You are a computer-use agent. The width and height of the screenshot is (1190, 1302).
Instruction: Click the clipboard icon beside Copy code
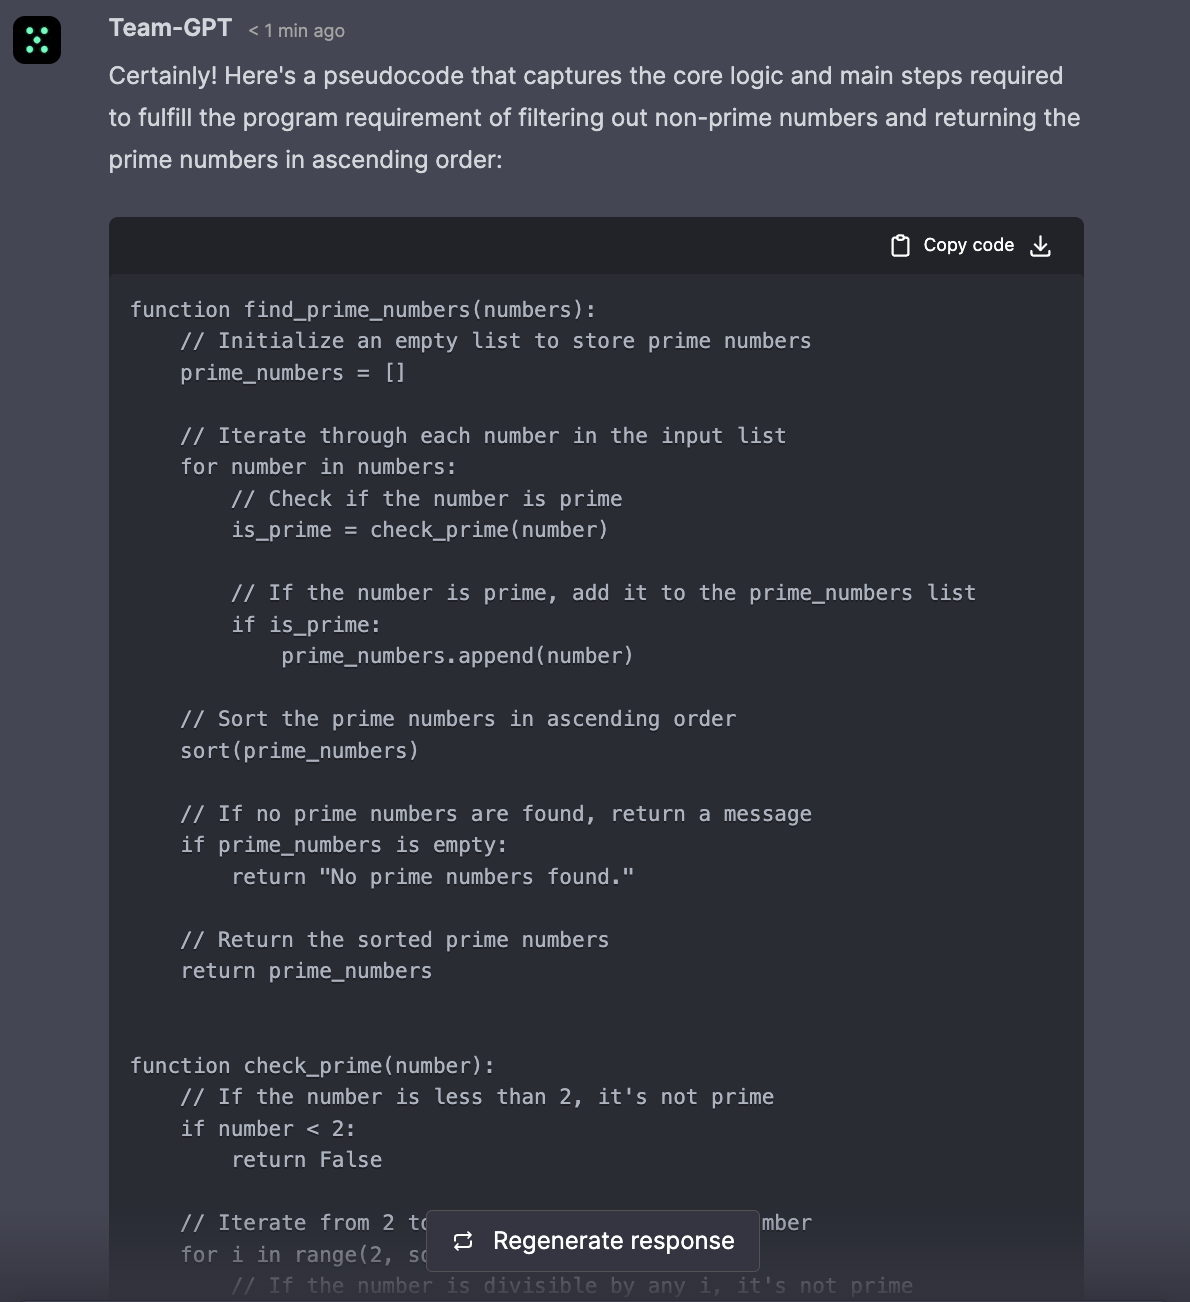(x=900, y=246)
